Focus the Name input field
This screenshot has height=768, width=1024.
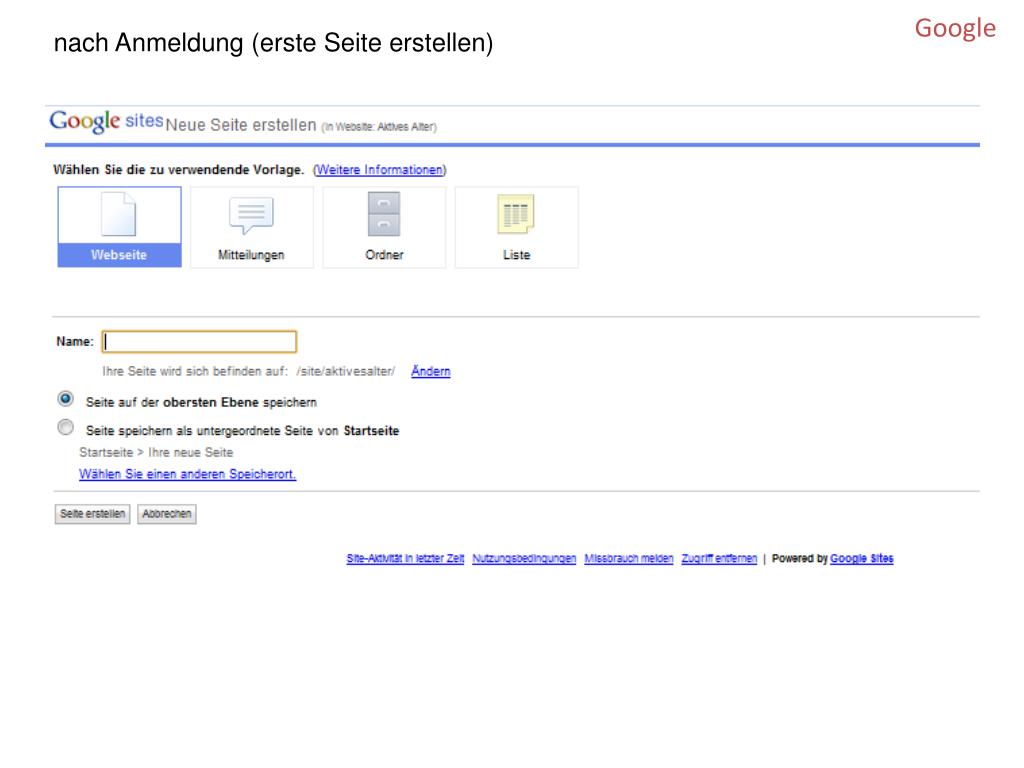click(x=199, y=342)
